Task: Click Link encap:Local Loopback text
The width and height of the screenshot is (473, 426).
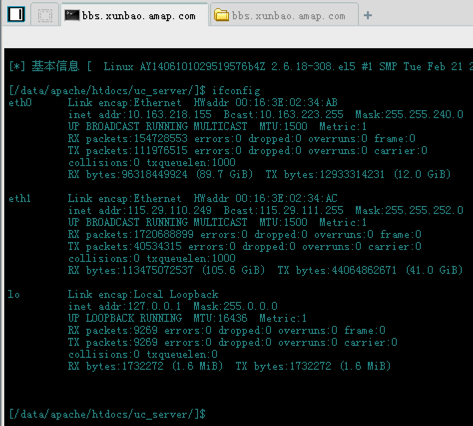Action: point(143,294)
